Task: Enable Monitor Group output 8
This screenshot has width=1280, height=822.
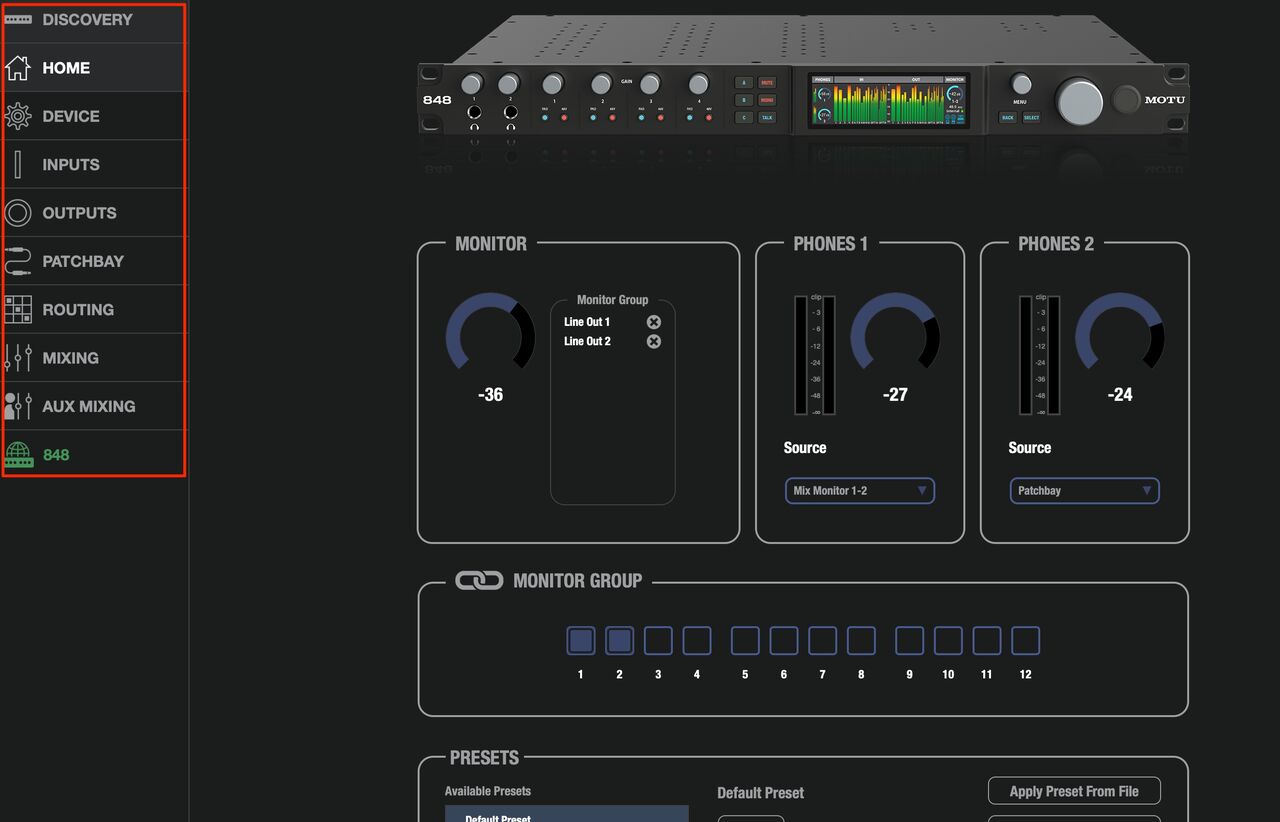Action: (861, 641)
